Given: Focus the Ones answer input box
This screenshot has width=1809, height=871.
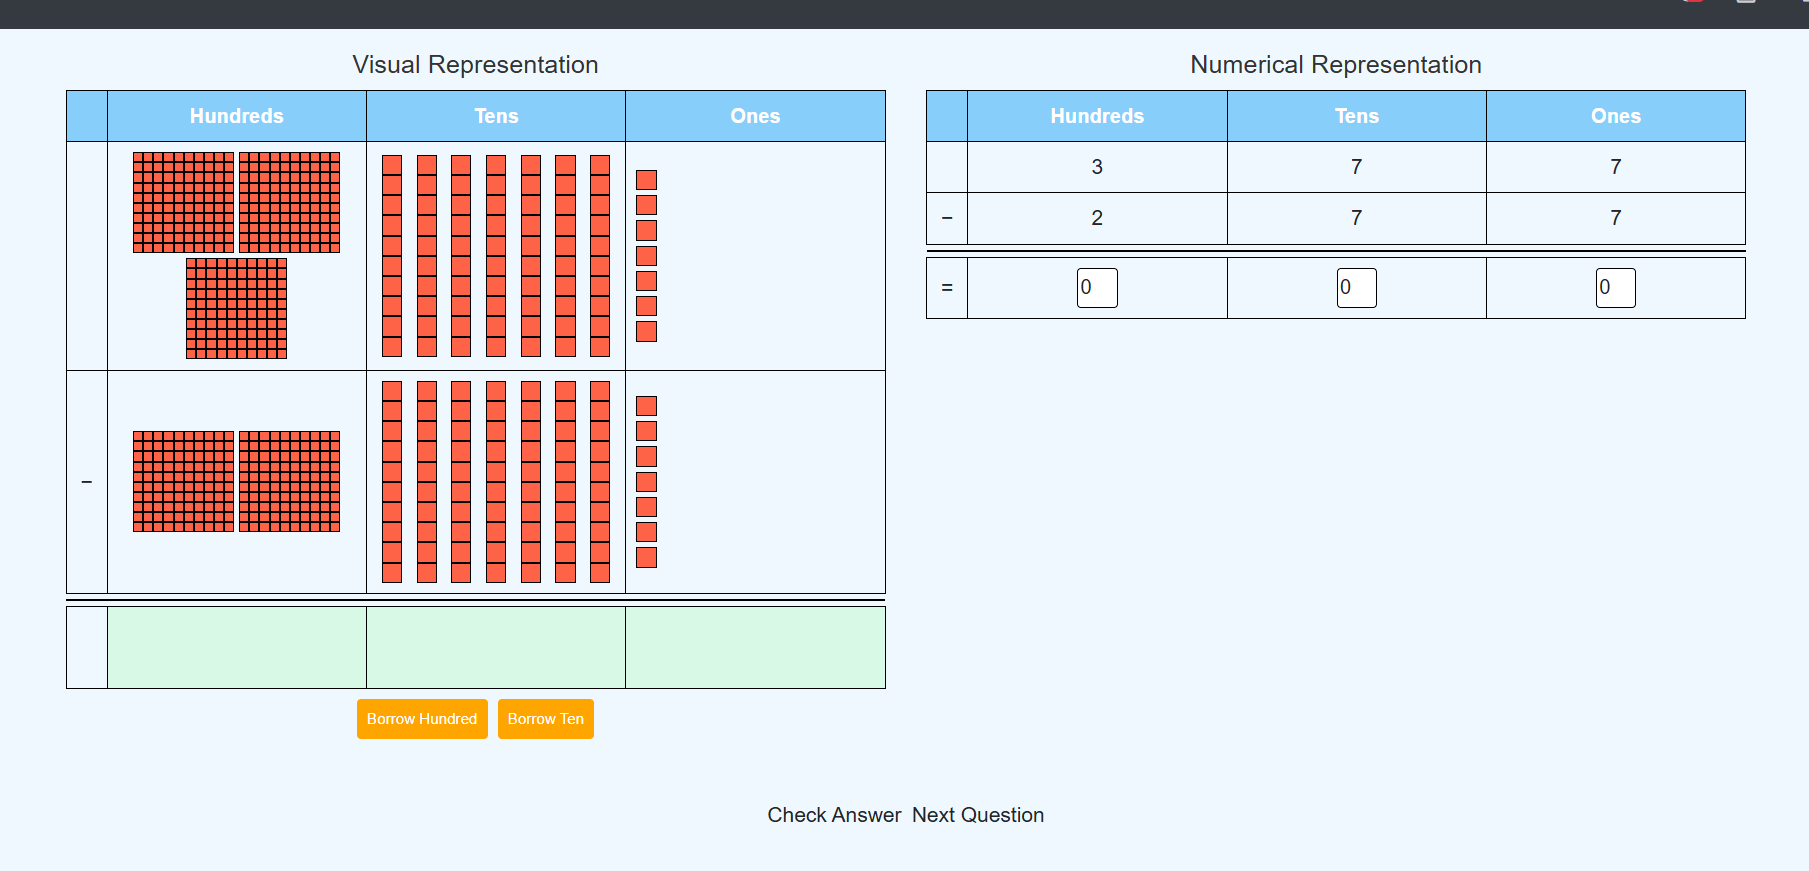Looking at the screenshot, I should 1615,288.
